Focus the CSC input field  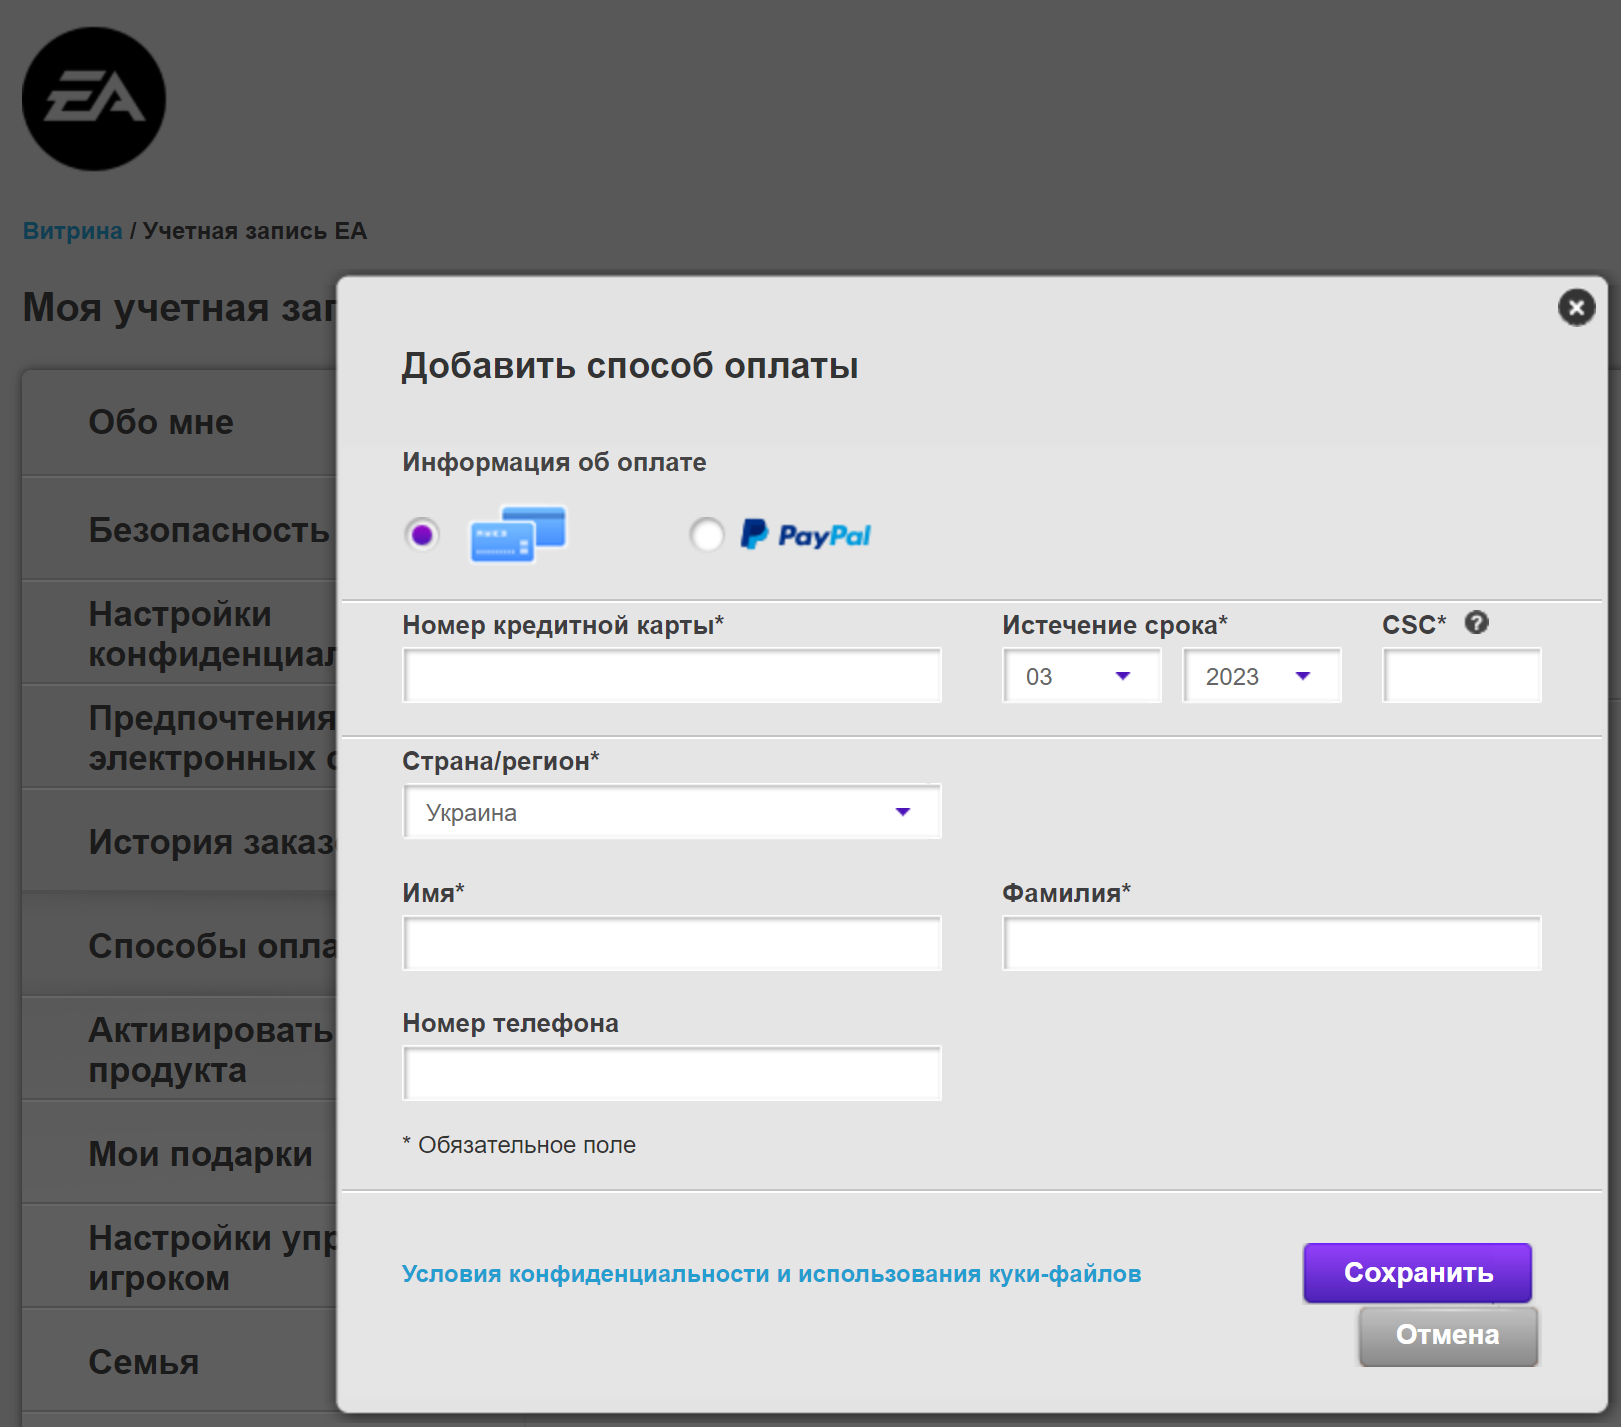[x=1462, y=676]
